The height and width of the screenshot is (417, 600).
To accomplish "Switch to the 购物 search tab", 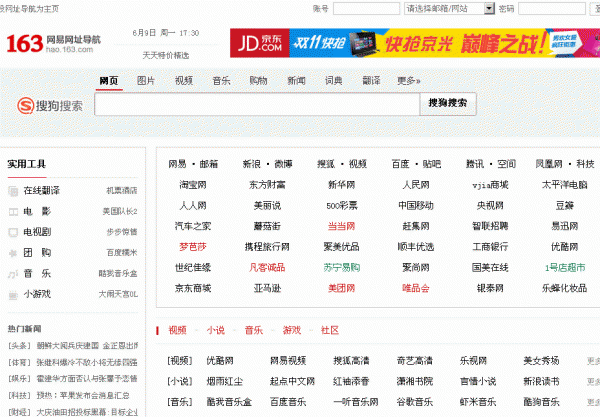I will pos(259,81).
